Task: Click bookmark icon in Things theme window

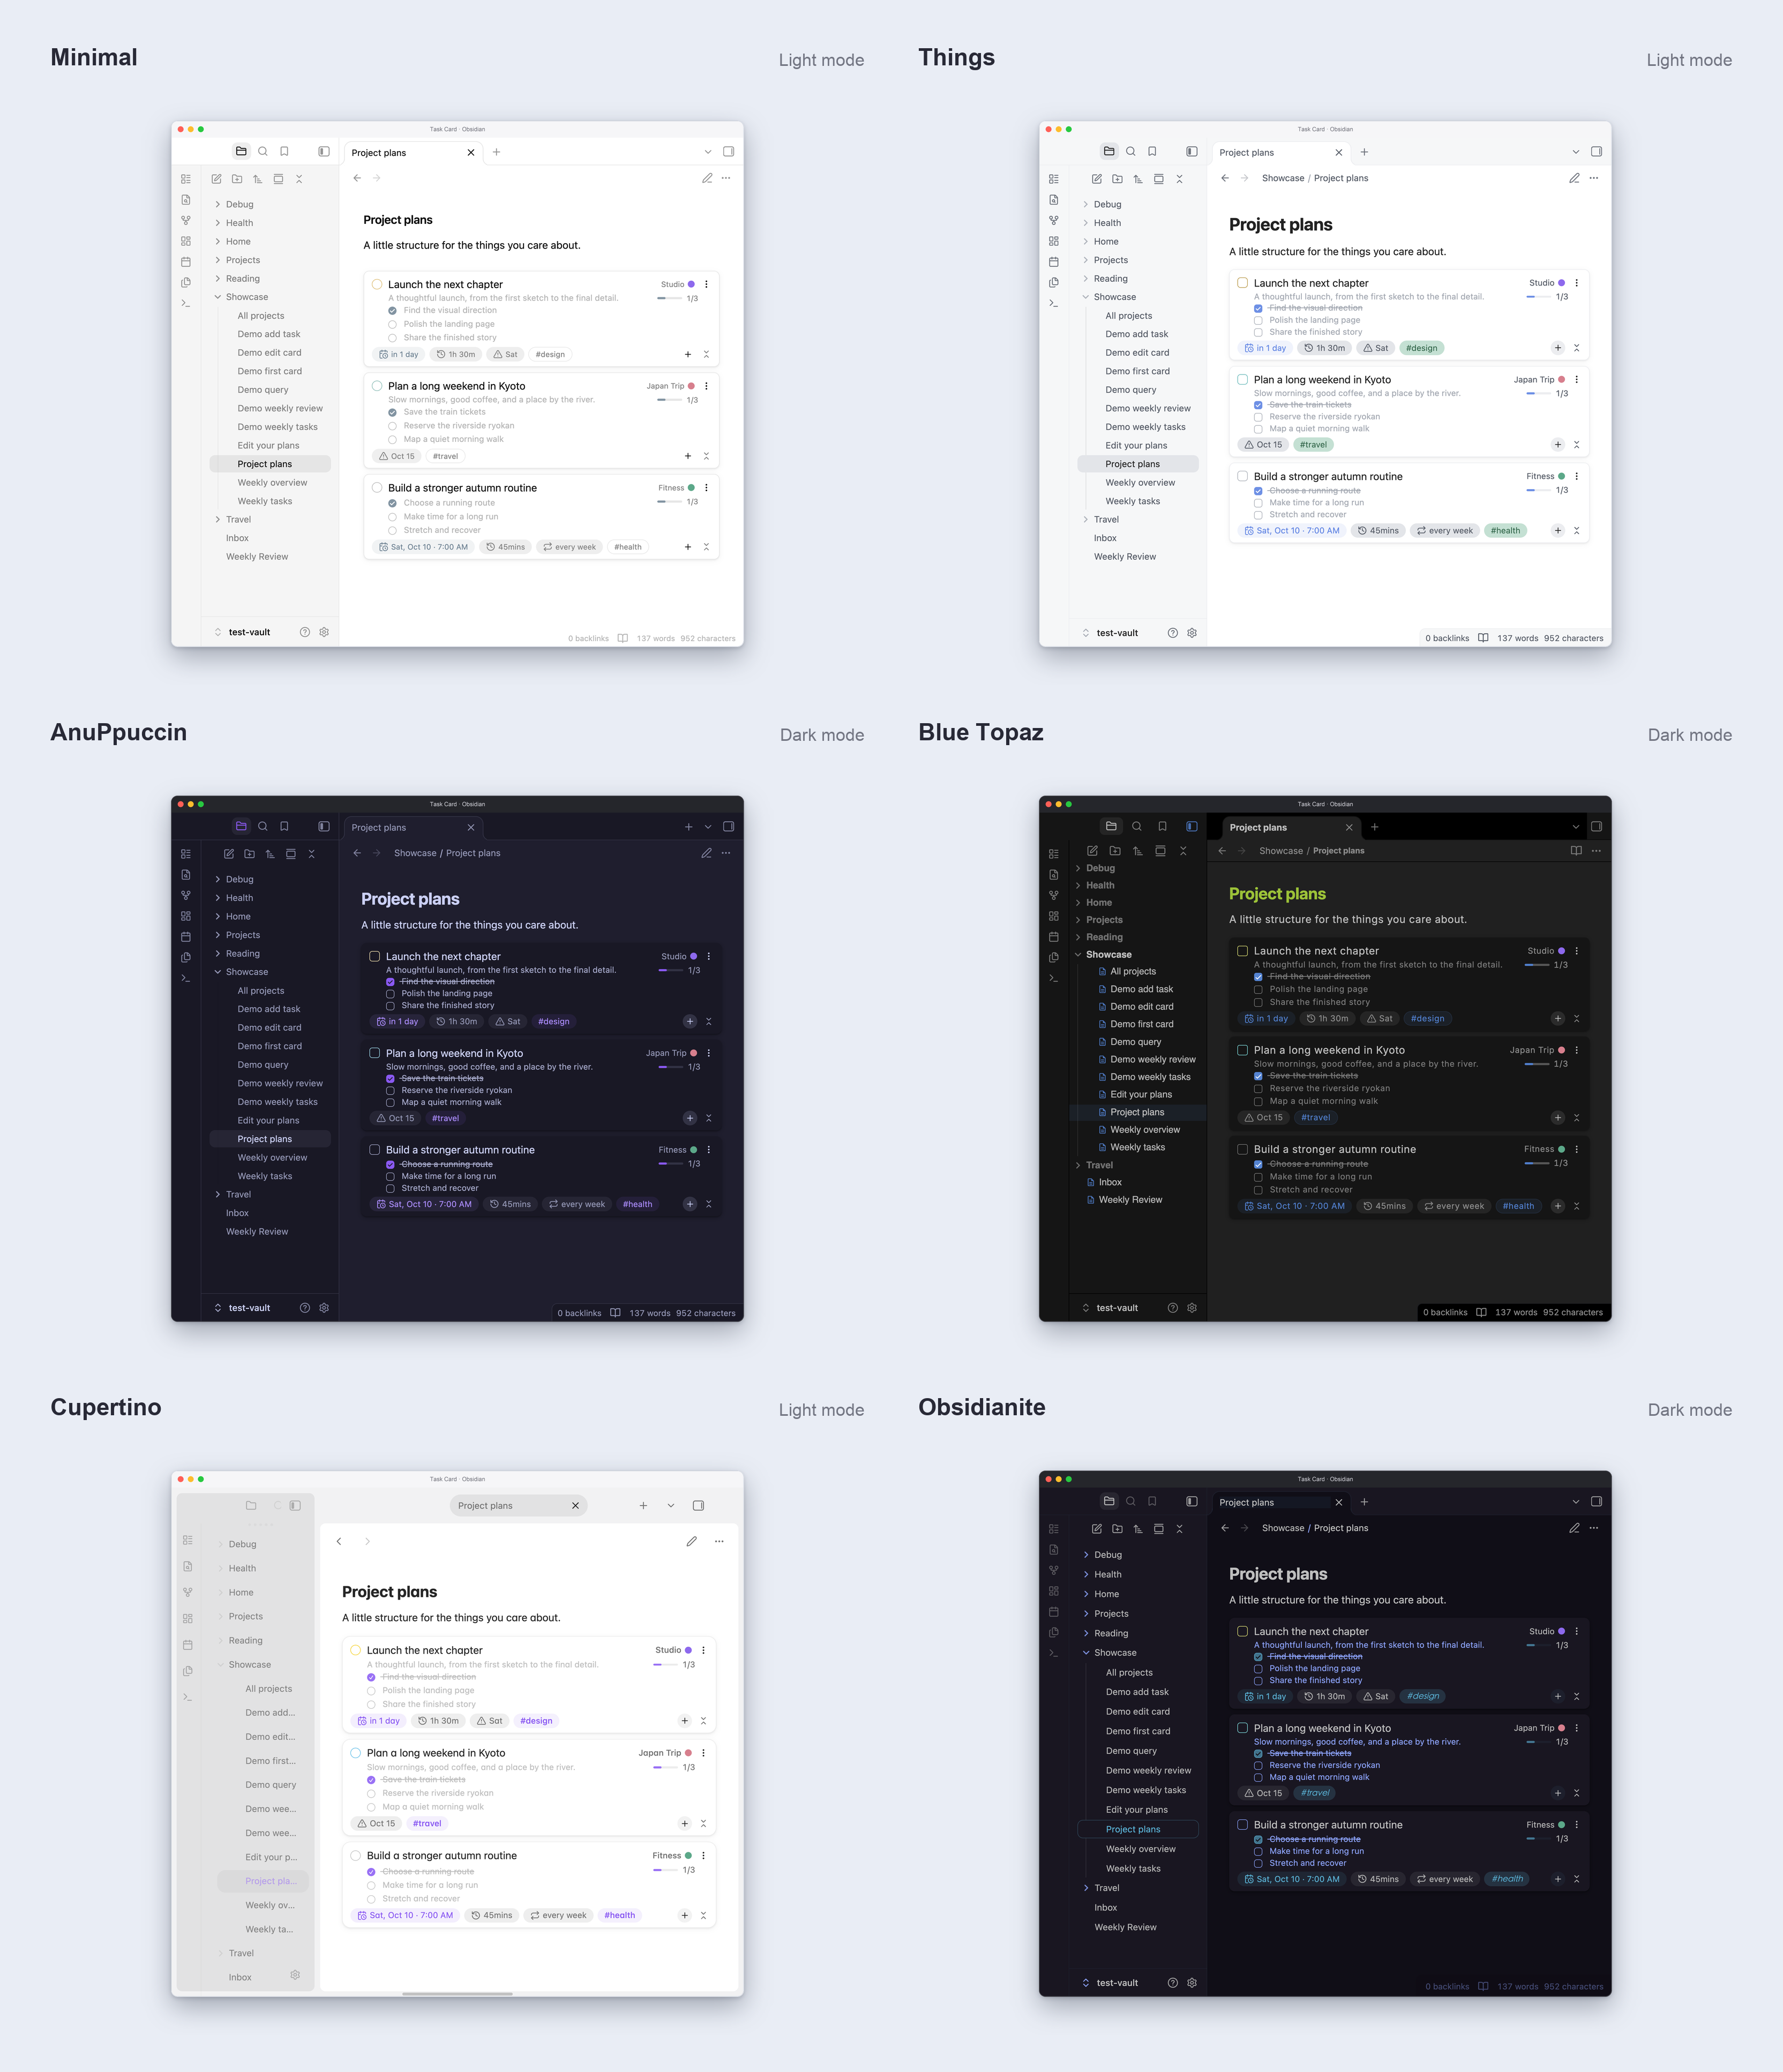Action: coord(1152,152)
